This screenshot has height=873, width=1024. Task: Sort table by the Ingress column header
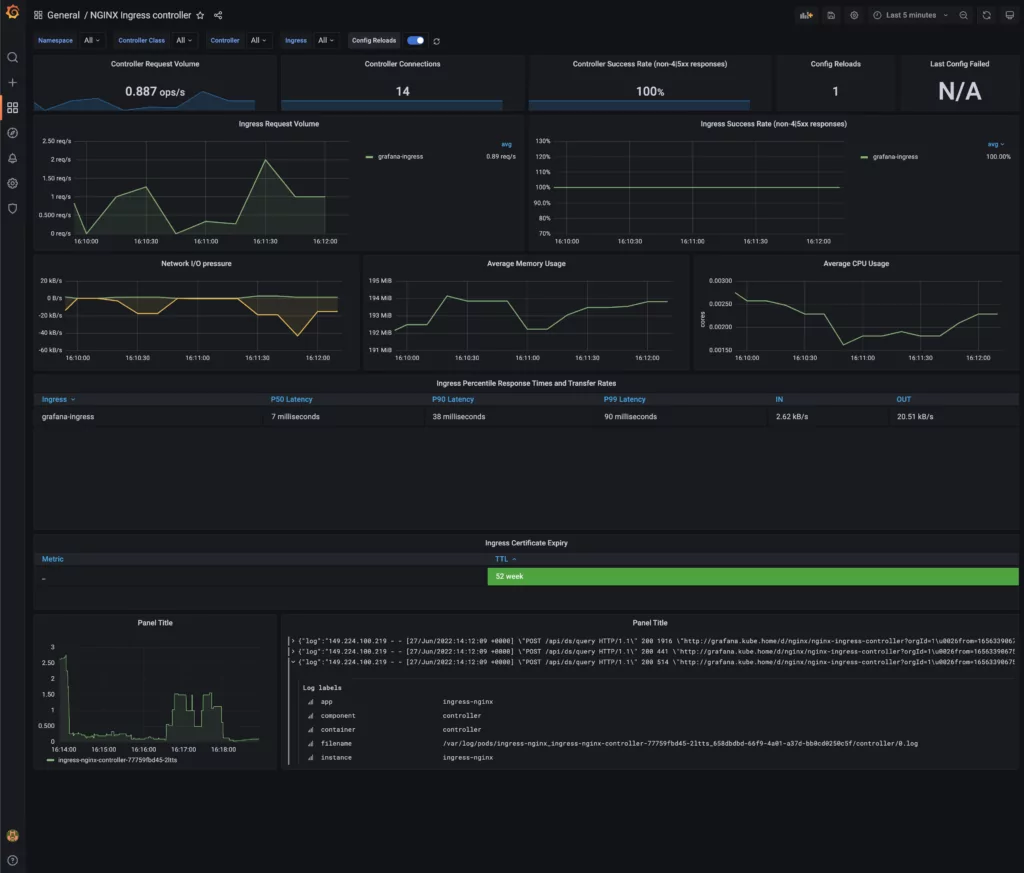(x=58, y=400)
